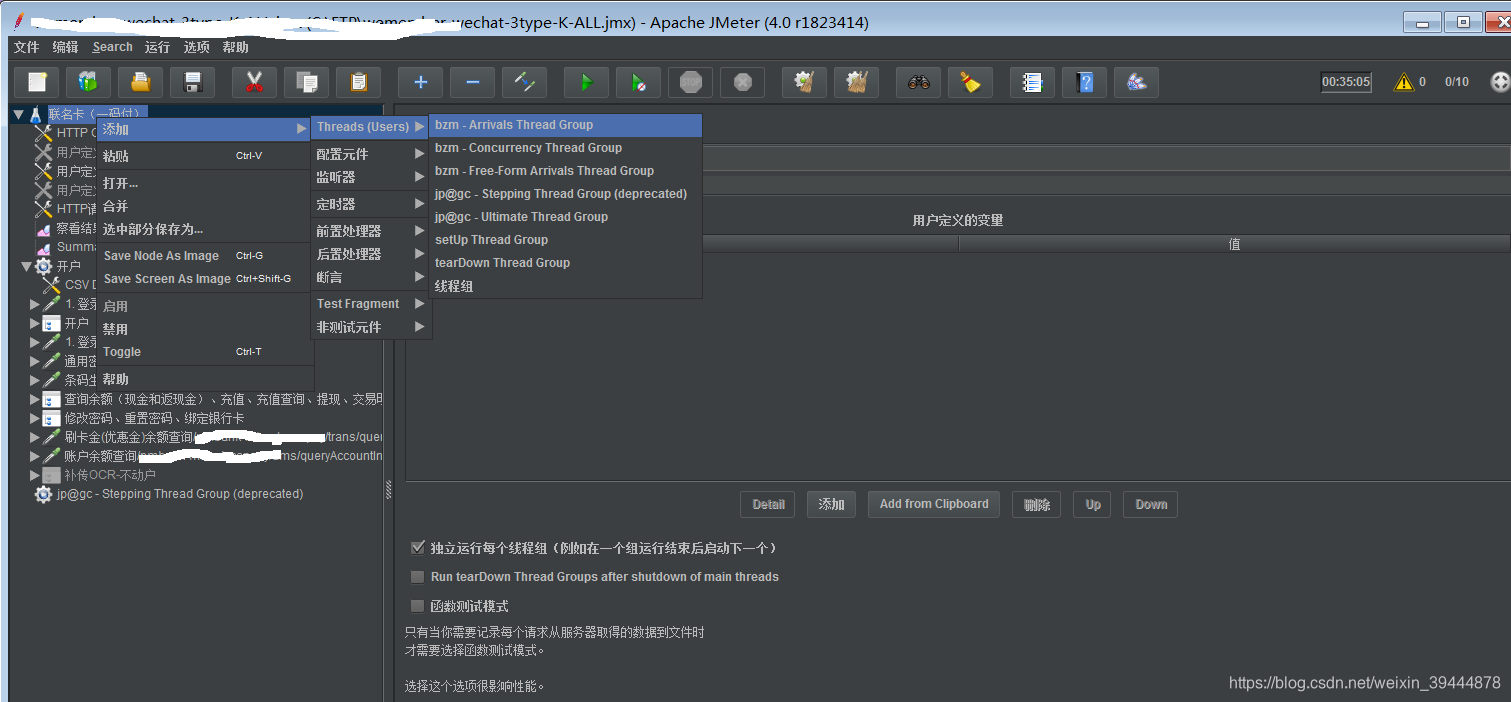The width and height of the screenshot is (1511, 702).
Task: Expand the 补传OCR-不动户 node arrow
Action: [35, 475]
